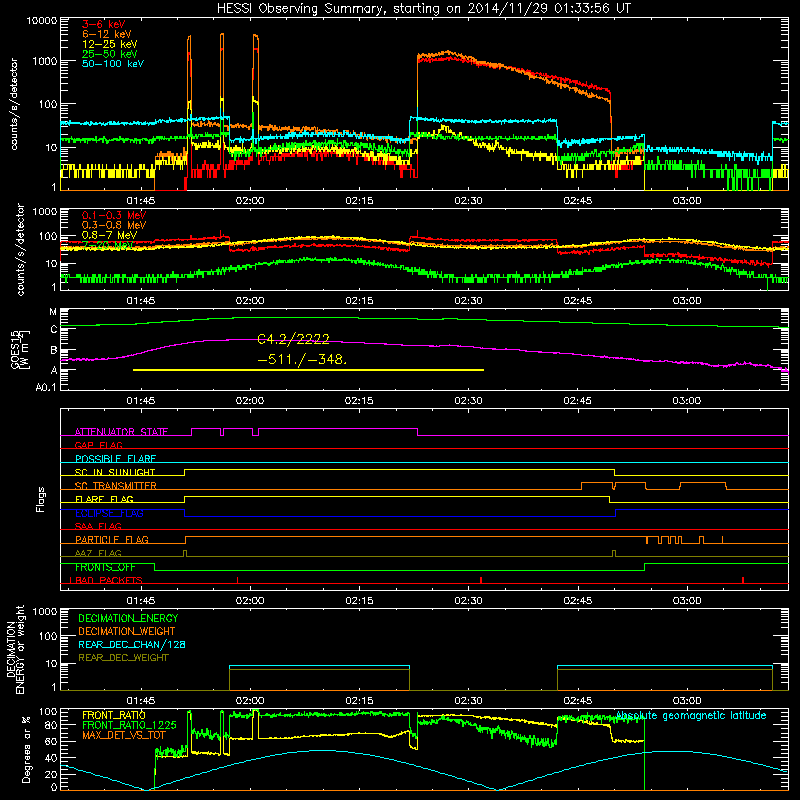Click the 0.1-0.3 MeV legend label
The width and height of the screenshot is (800, 800).
point(114,215)
